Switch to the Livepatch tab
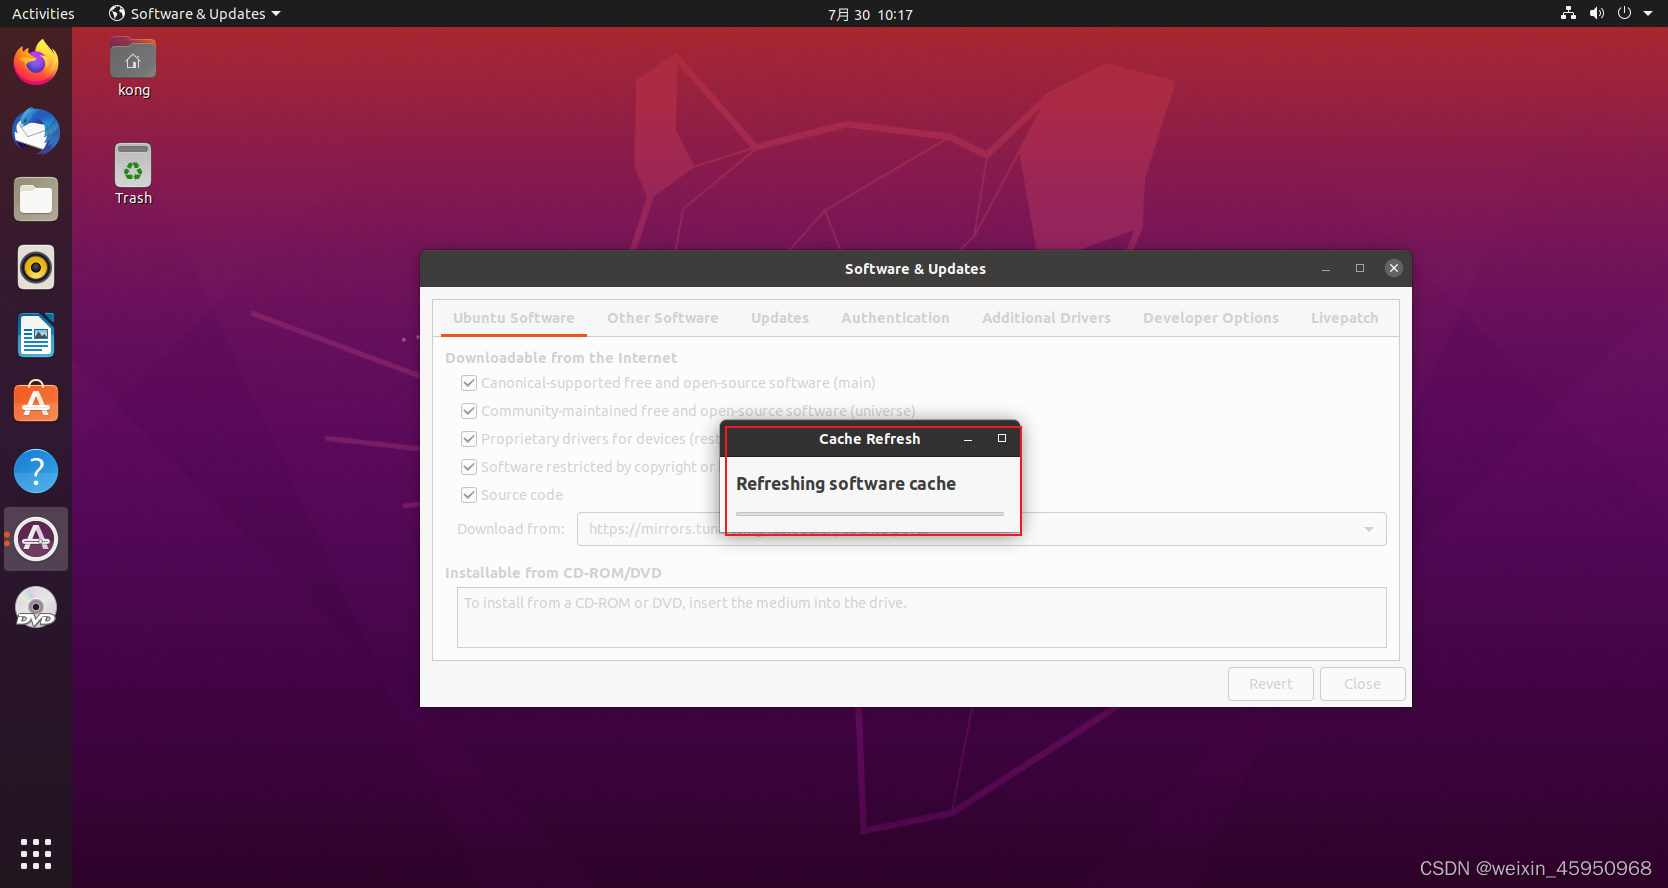The image size is (1668, 888). click(x=1345, y=318)
